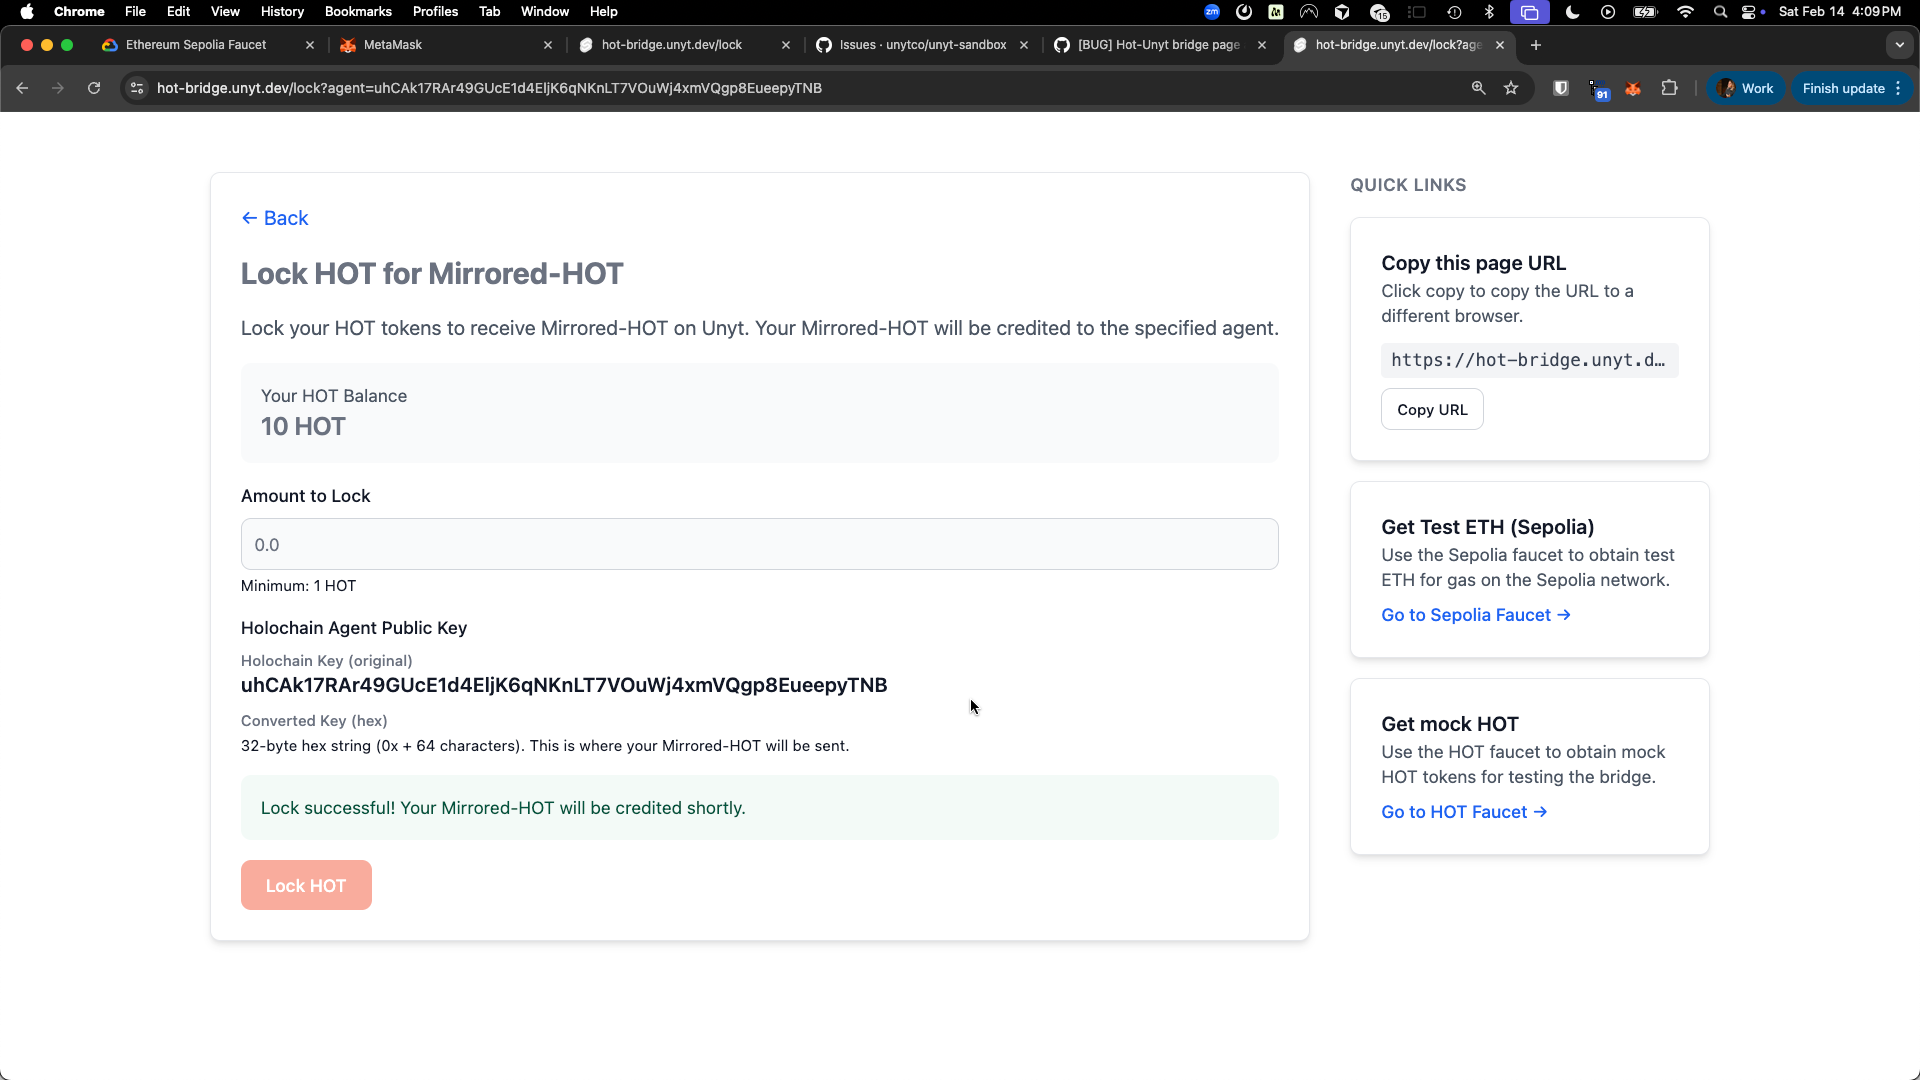Open the Extensions puzzle piece icon

1669,88
